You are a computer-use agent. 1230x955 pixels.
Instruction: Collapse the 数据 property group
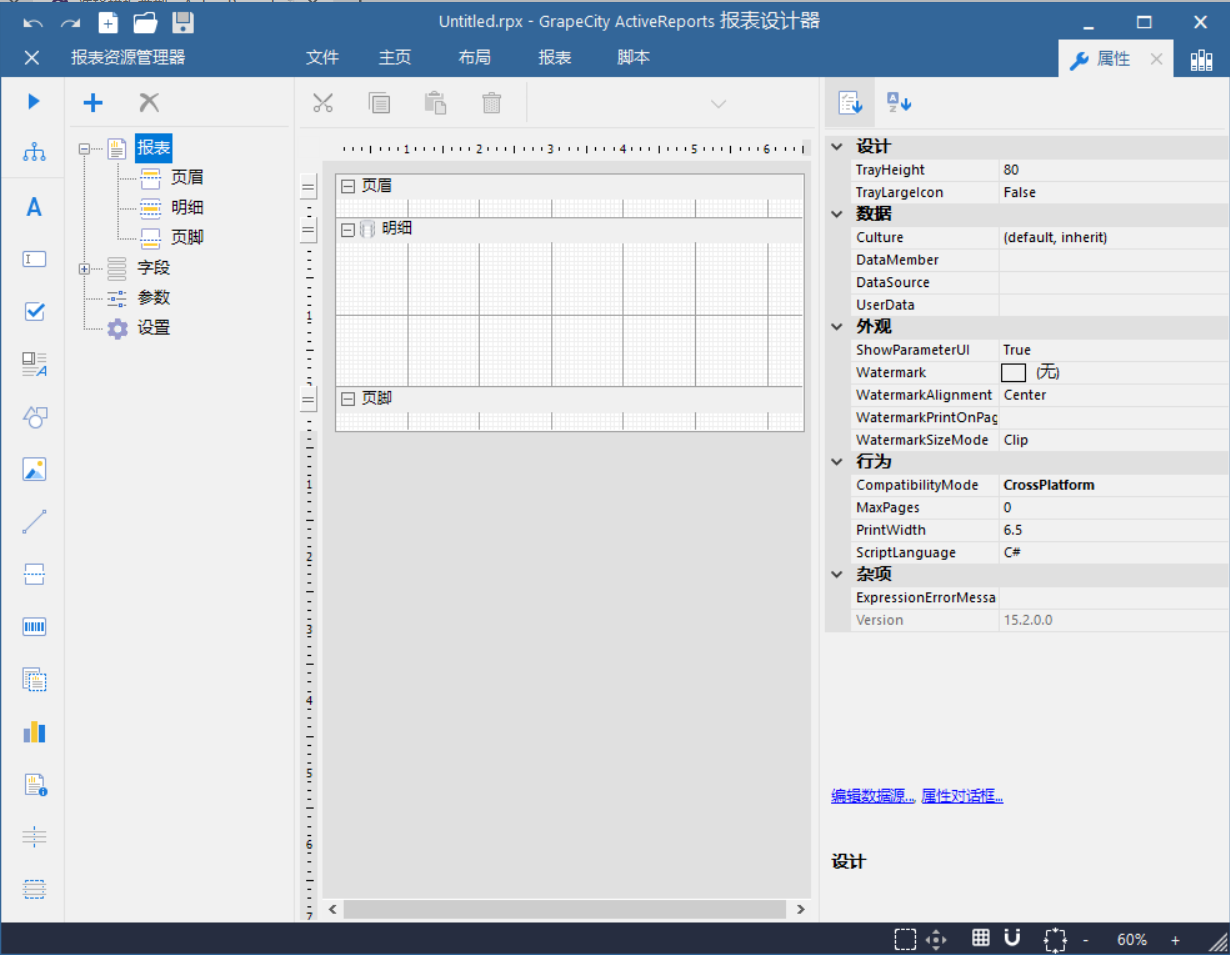tap(837, 214)
